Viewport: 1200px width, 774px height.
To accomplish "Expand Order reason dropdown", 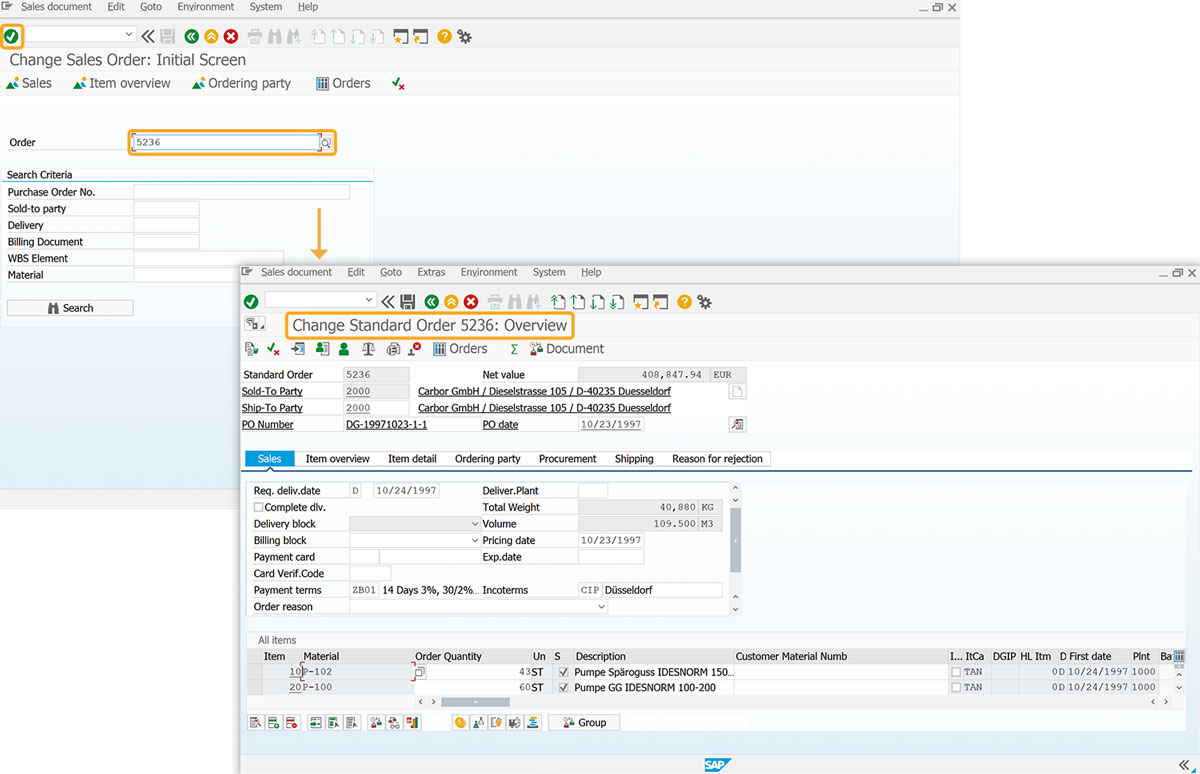I will [x=601, y=607].
